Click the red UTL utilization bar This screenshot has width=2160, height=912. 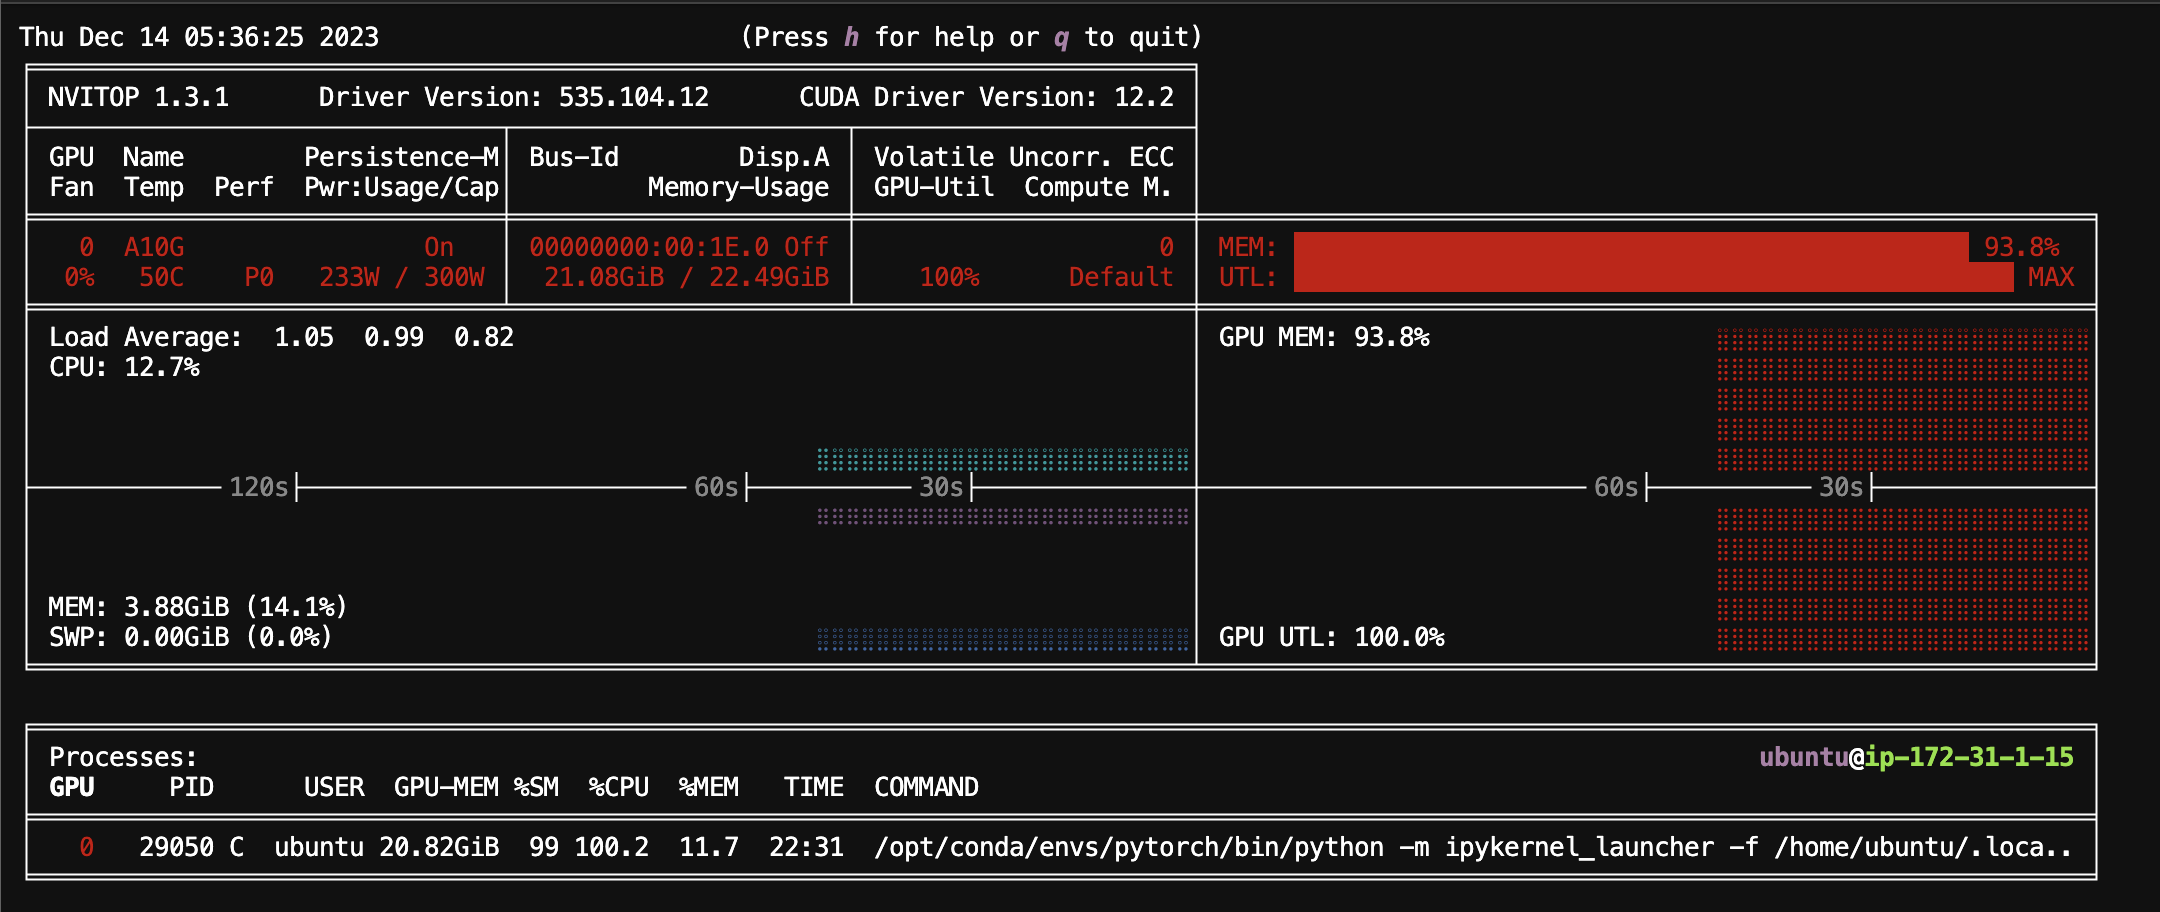click(x=1652, y=277)
